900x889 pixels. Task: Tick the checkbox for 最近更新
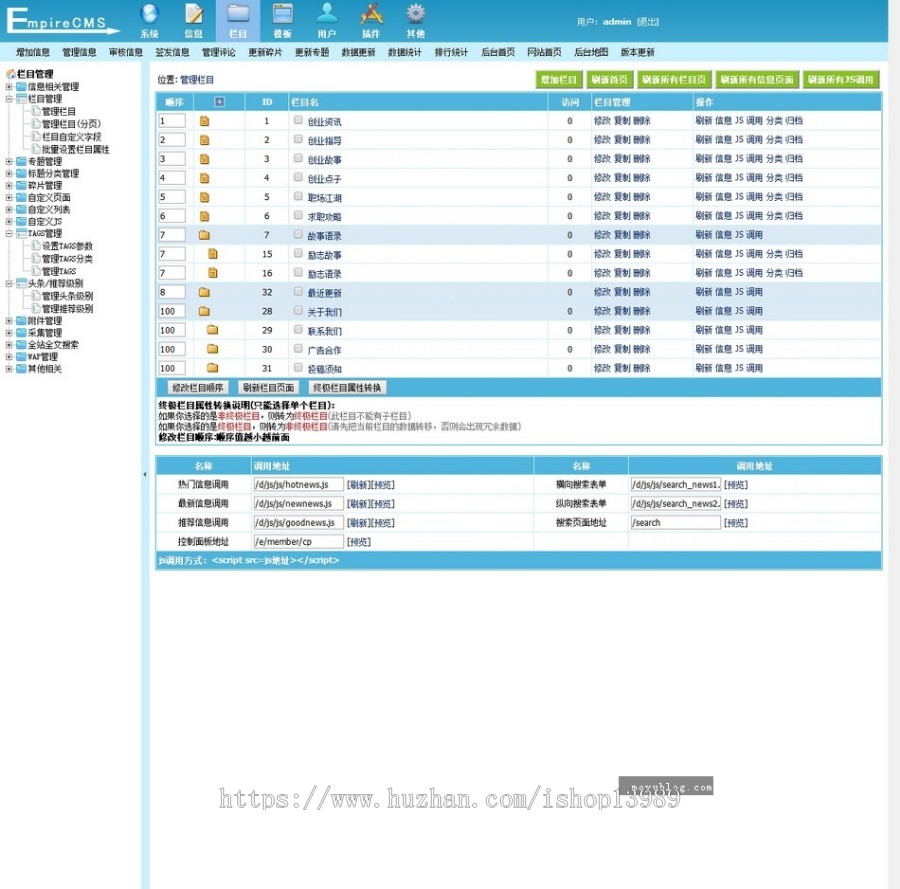coord(298,291)
